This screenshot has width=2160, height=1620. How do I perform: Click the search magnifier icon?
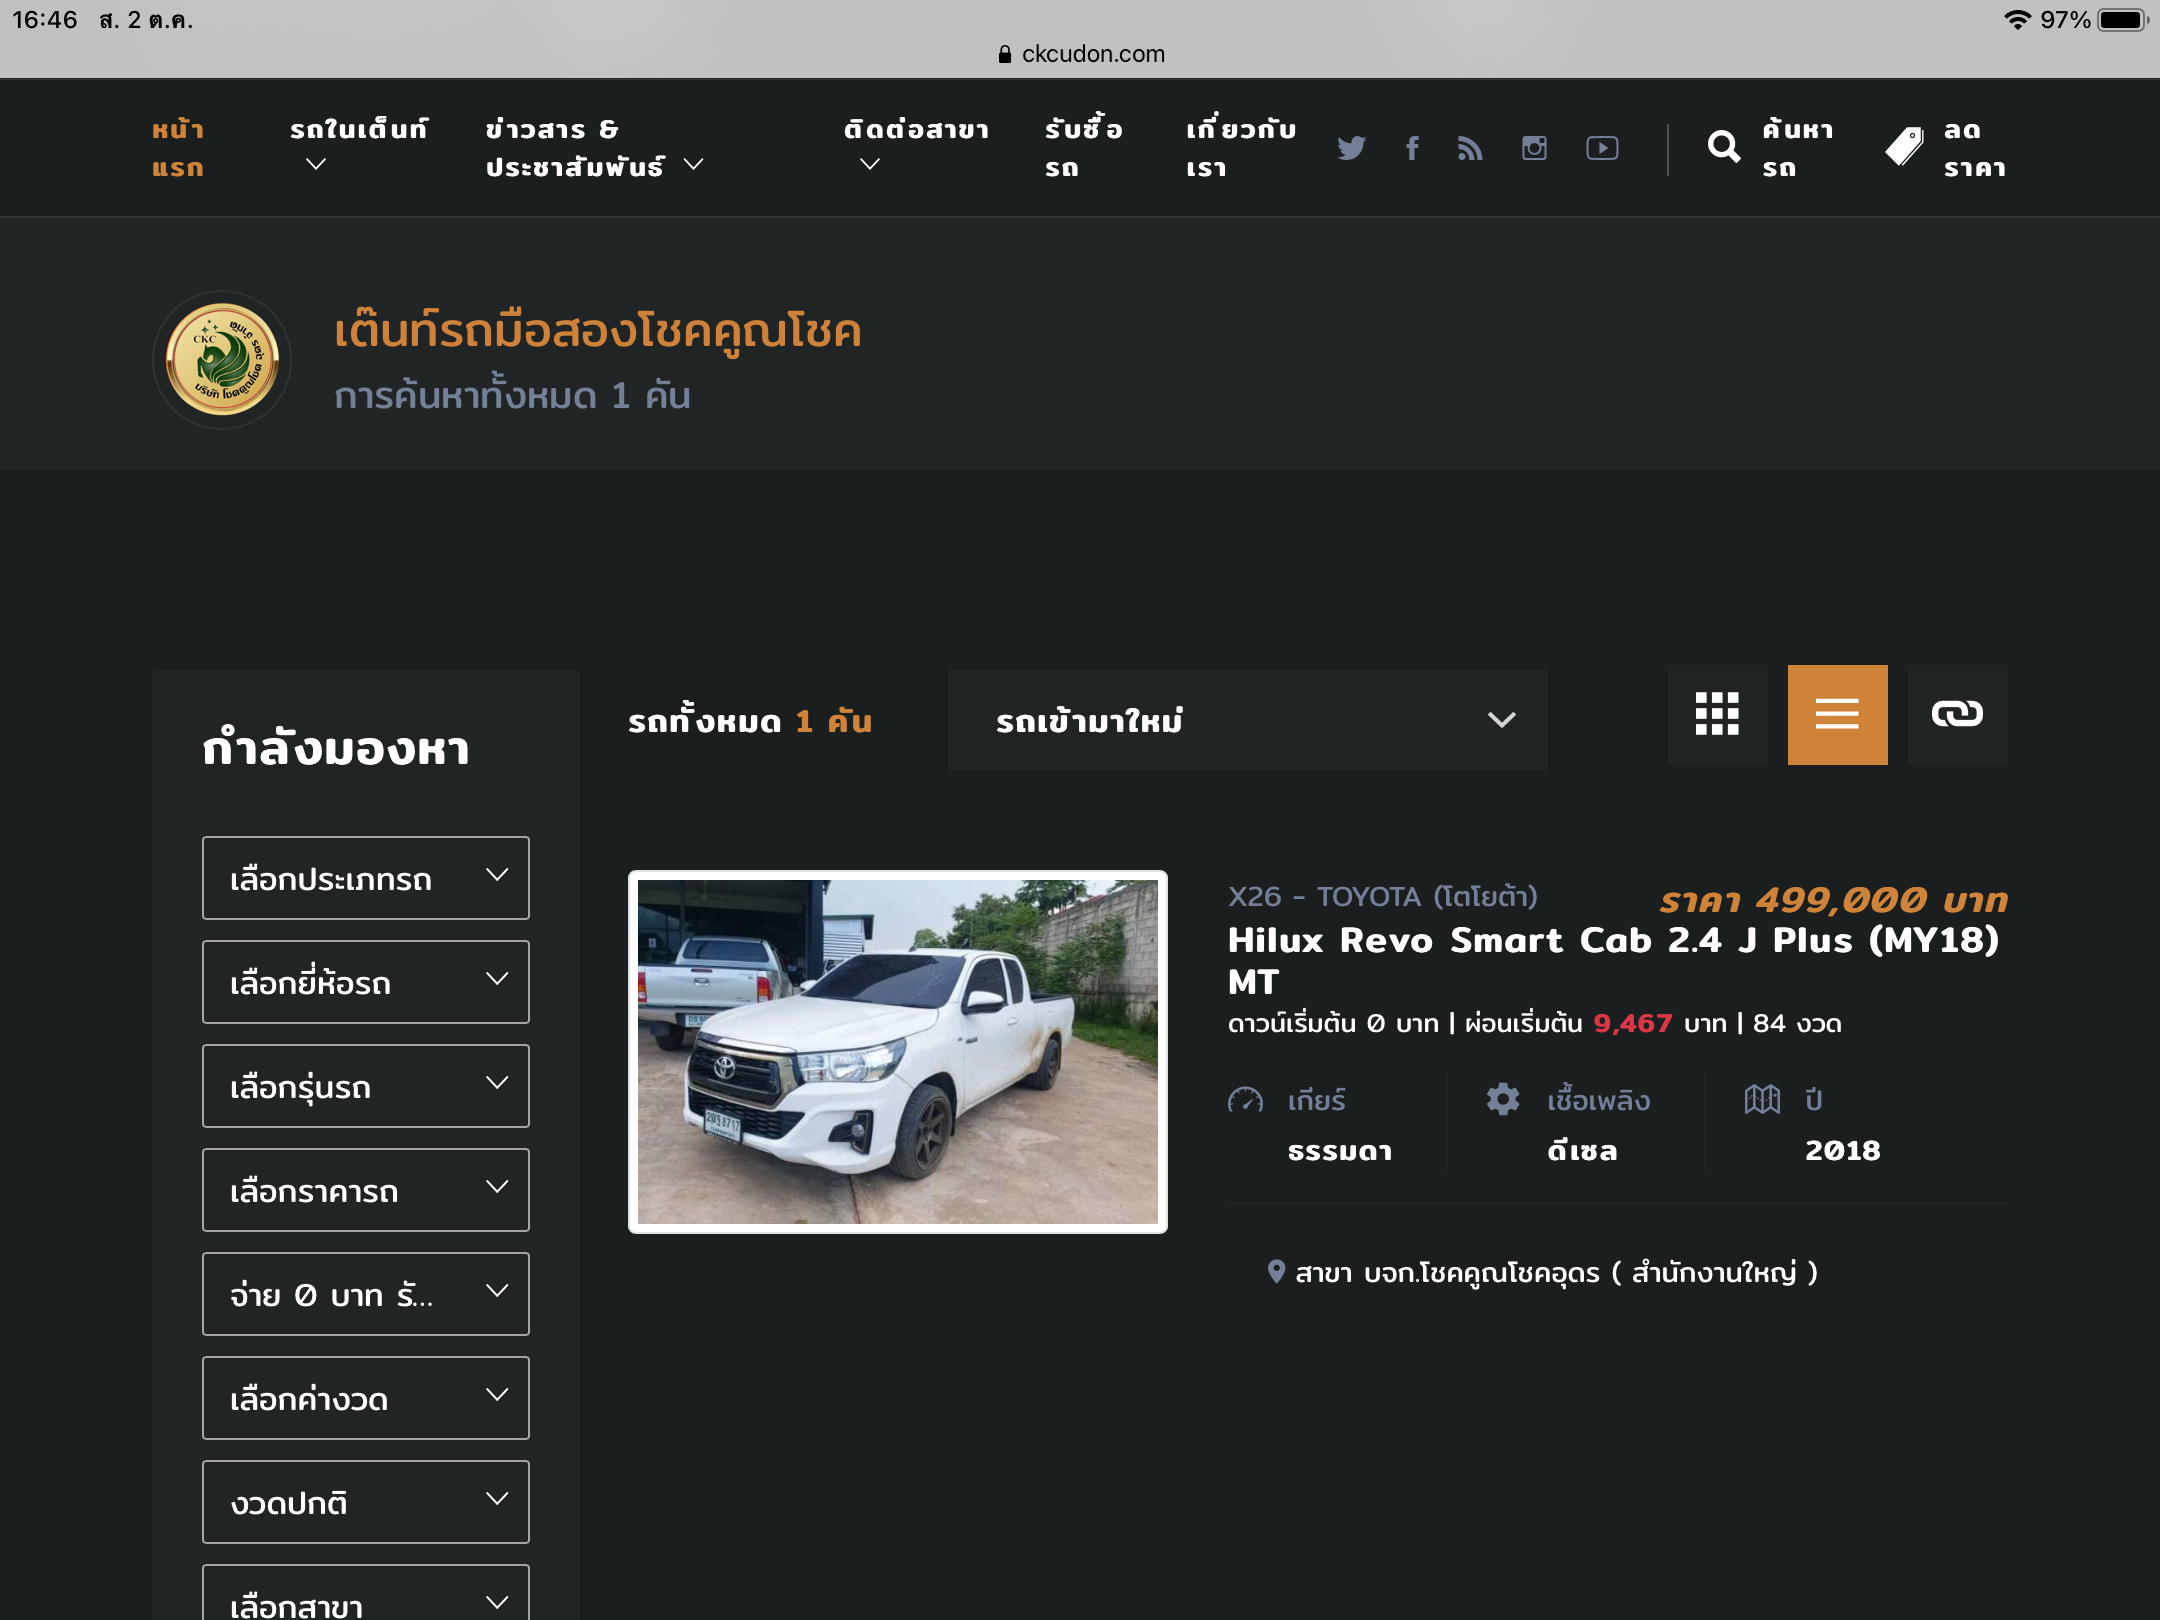tap(1723, 148)
